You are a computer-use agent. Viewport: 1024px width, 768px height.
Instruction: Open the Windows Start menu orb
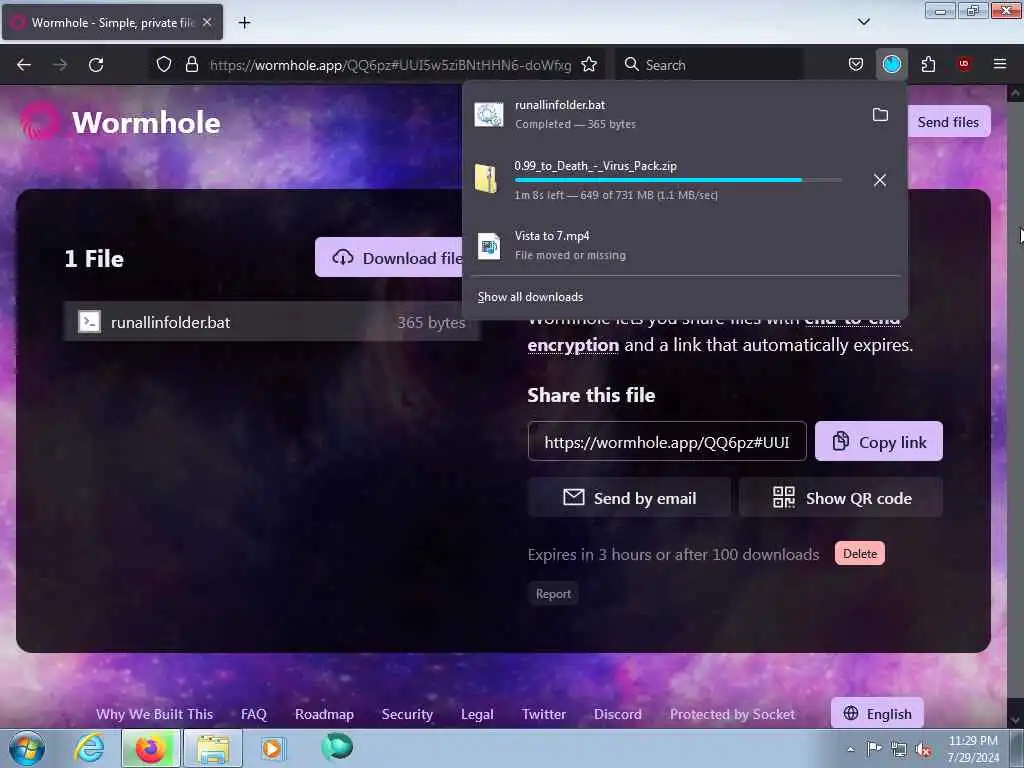[27, 748]
